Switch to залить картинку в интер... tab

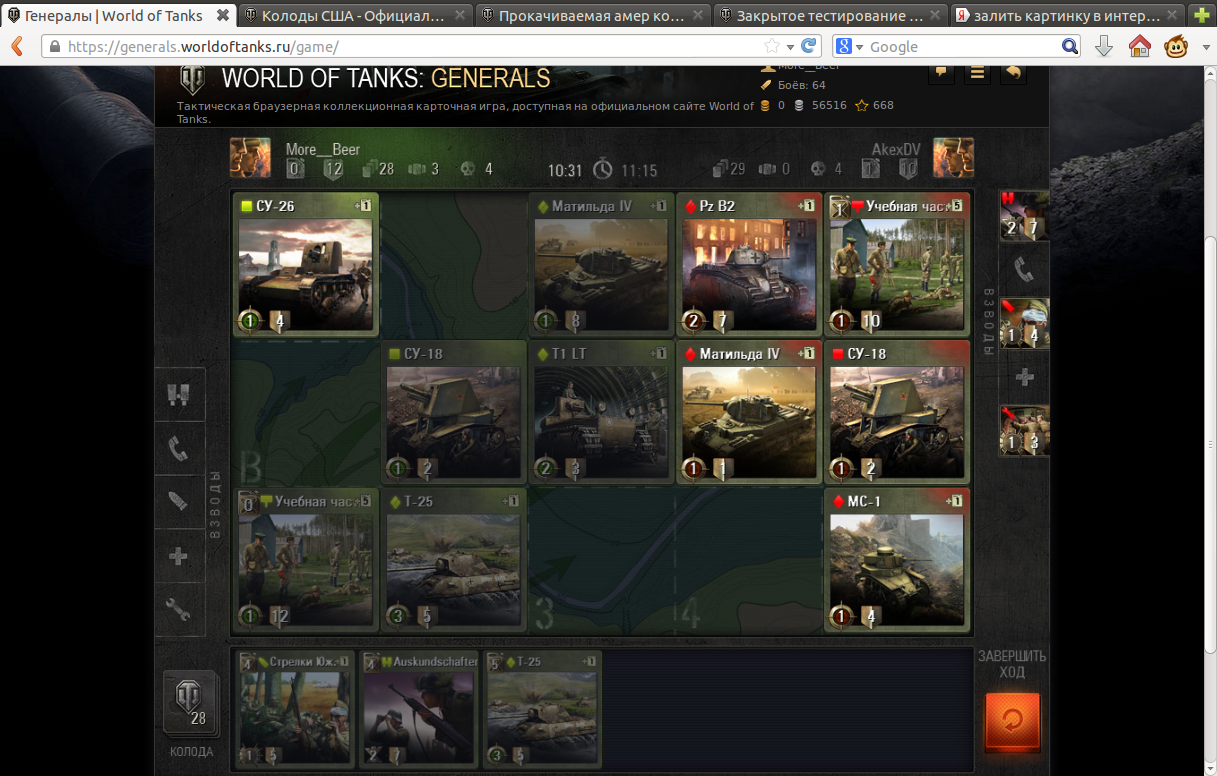point(1067,16)
